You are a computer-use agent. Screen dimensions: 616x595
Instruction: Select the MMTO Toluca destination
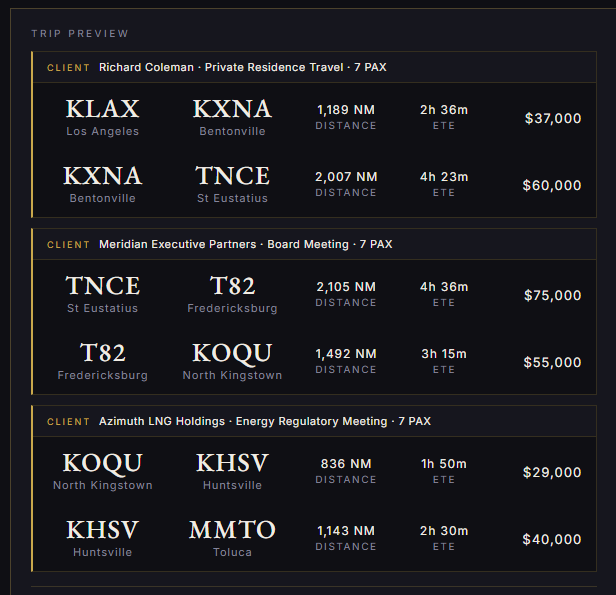point(232,530)
